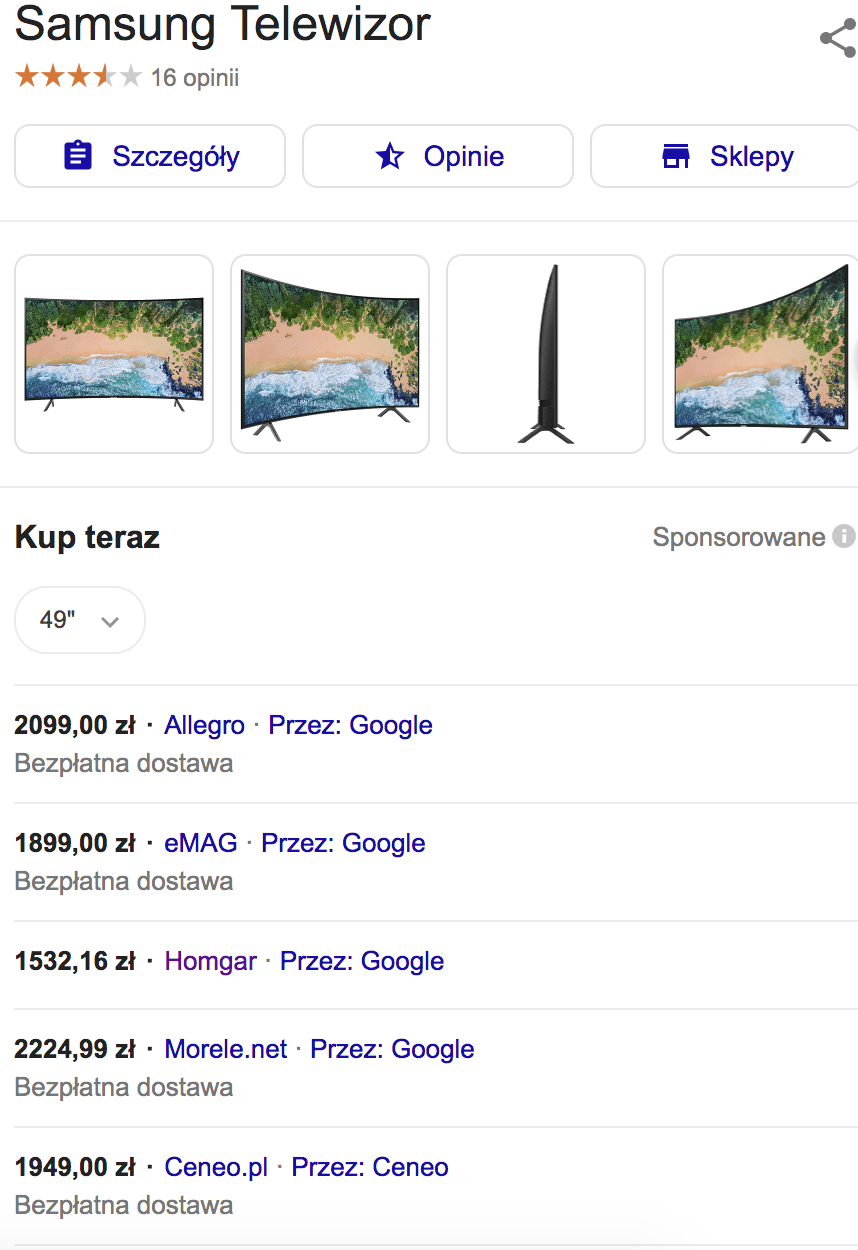
Task: Click the star icon in Opinie
Action: pyautogui.click(x=389, y=156)
